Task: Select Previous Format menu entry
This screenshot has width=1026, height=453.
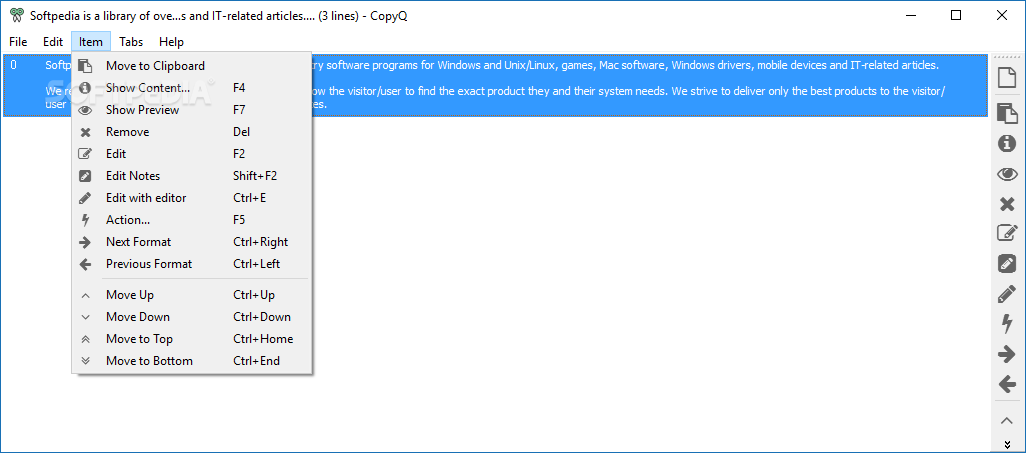Action: tap(192, 264)
